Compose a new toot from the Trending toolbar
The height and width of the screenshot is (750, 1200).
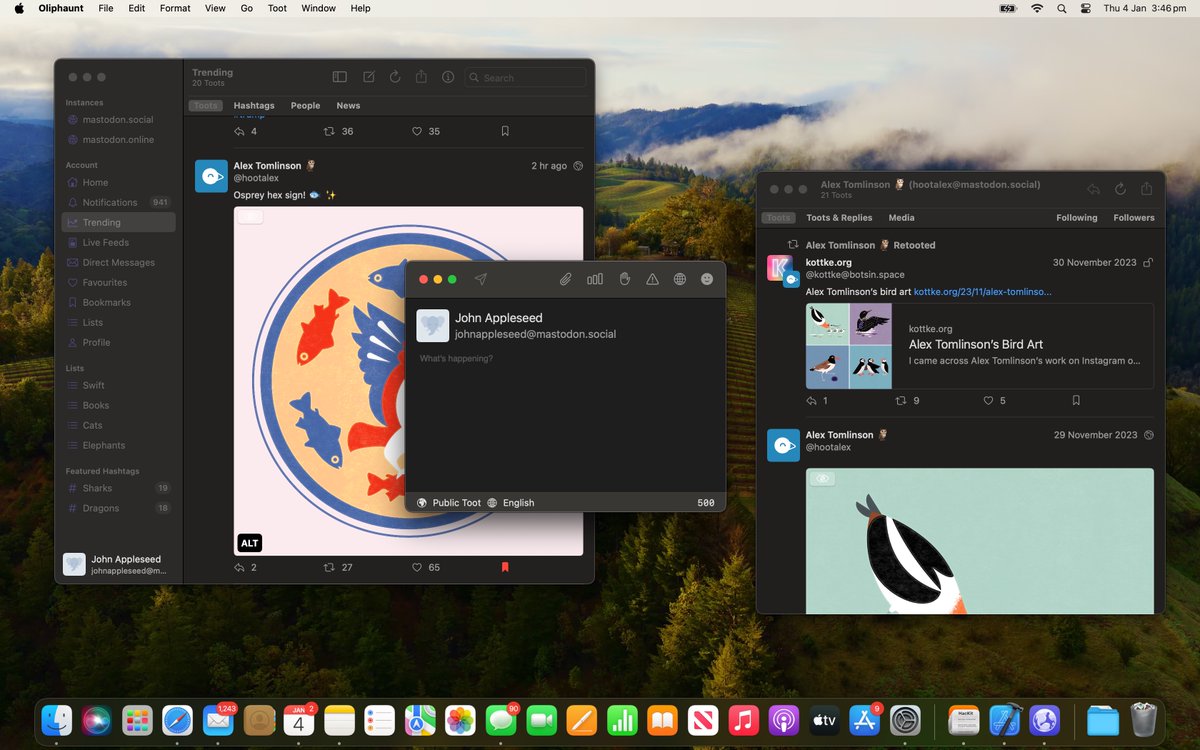coord(368,76)
